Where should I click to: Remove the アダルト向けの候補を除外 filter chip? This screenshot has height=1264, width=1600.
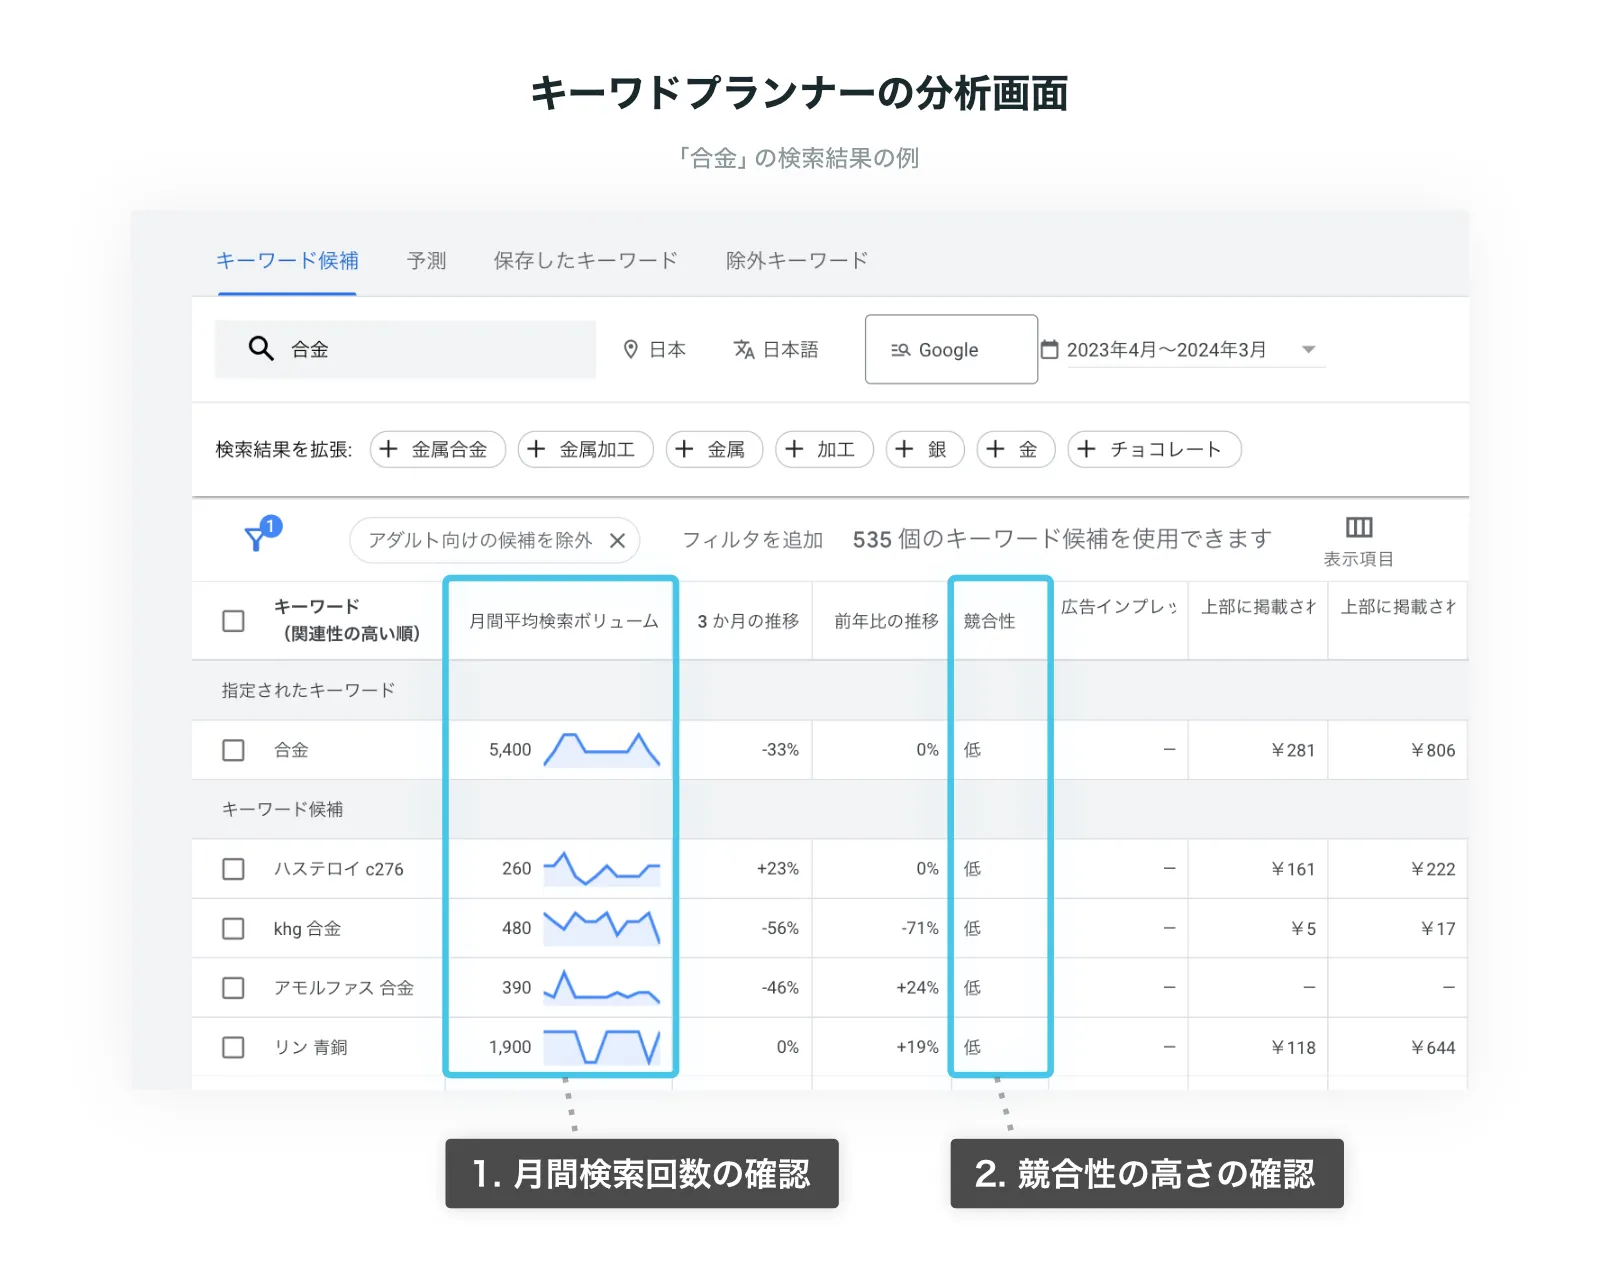point(617,540)
